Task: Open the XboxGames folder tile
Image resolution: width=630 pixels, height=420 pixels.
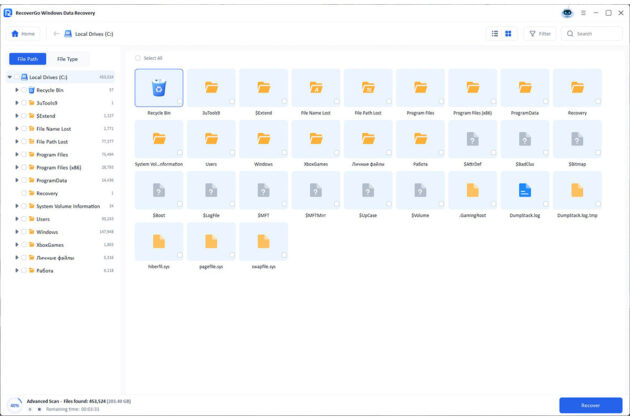Action: click(316, 139)
